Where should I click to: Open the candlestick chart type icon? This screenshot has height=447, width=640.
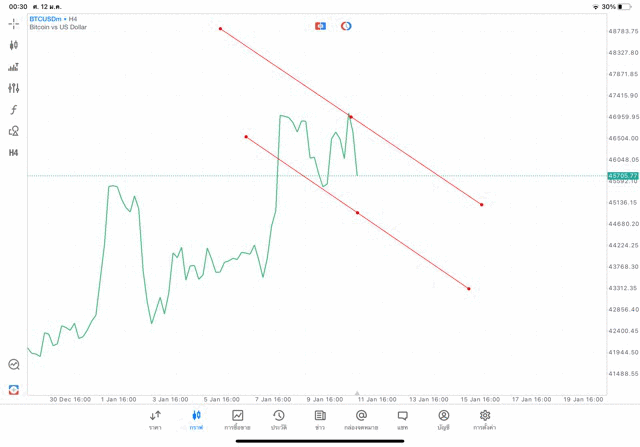(x=14, y=45)
